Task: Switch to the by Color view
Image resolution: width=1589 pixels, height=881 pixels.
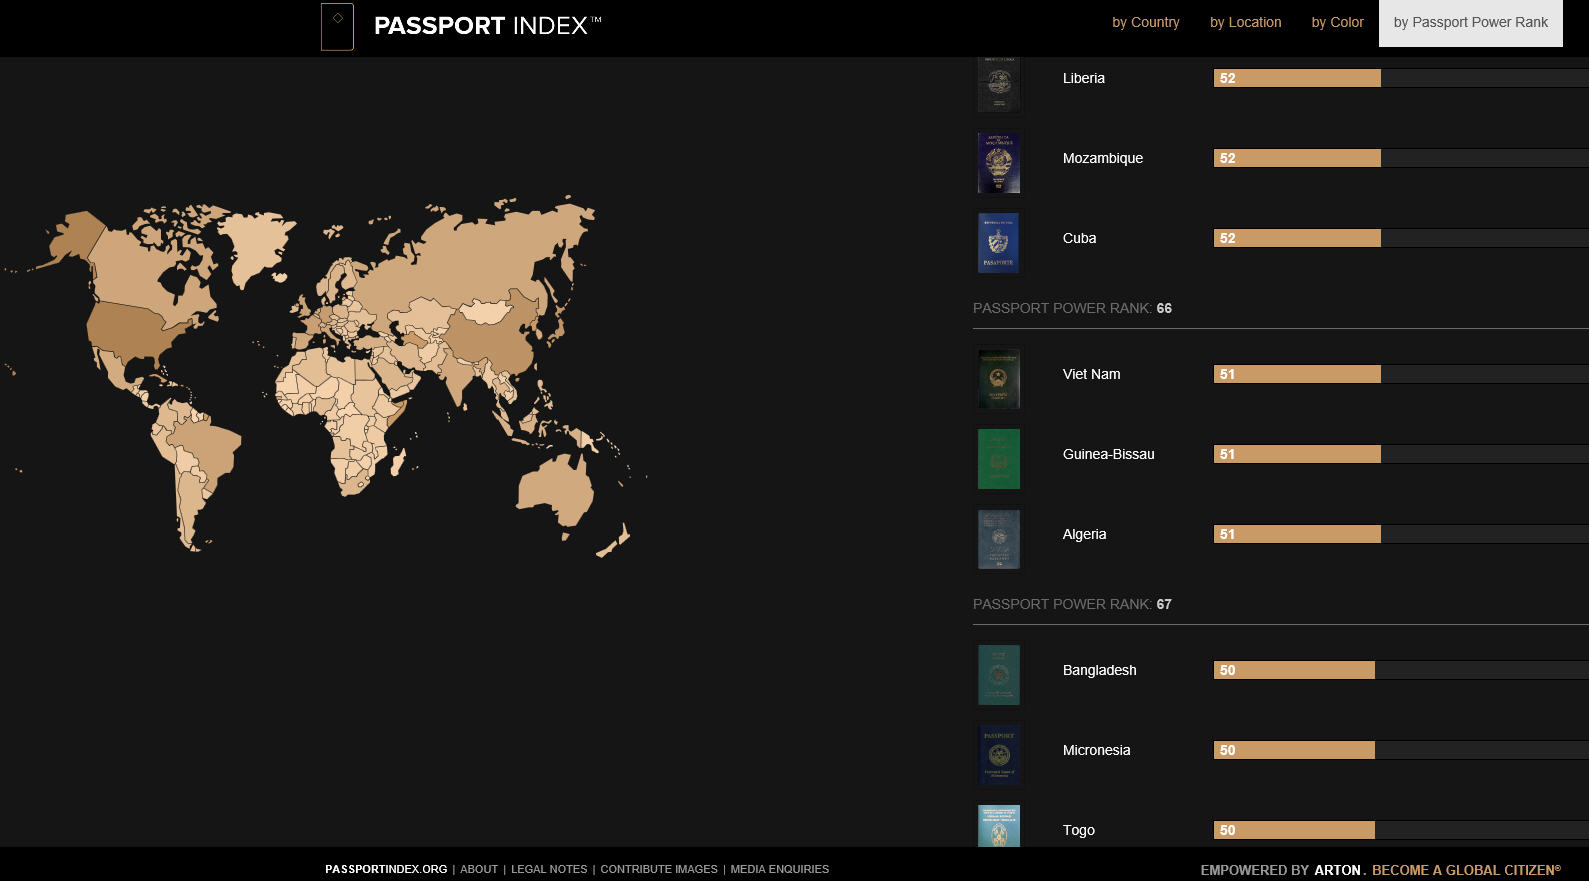Action: [1337, 22]
